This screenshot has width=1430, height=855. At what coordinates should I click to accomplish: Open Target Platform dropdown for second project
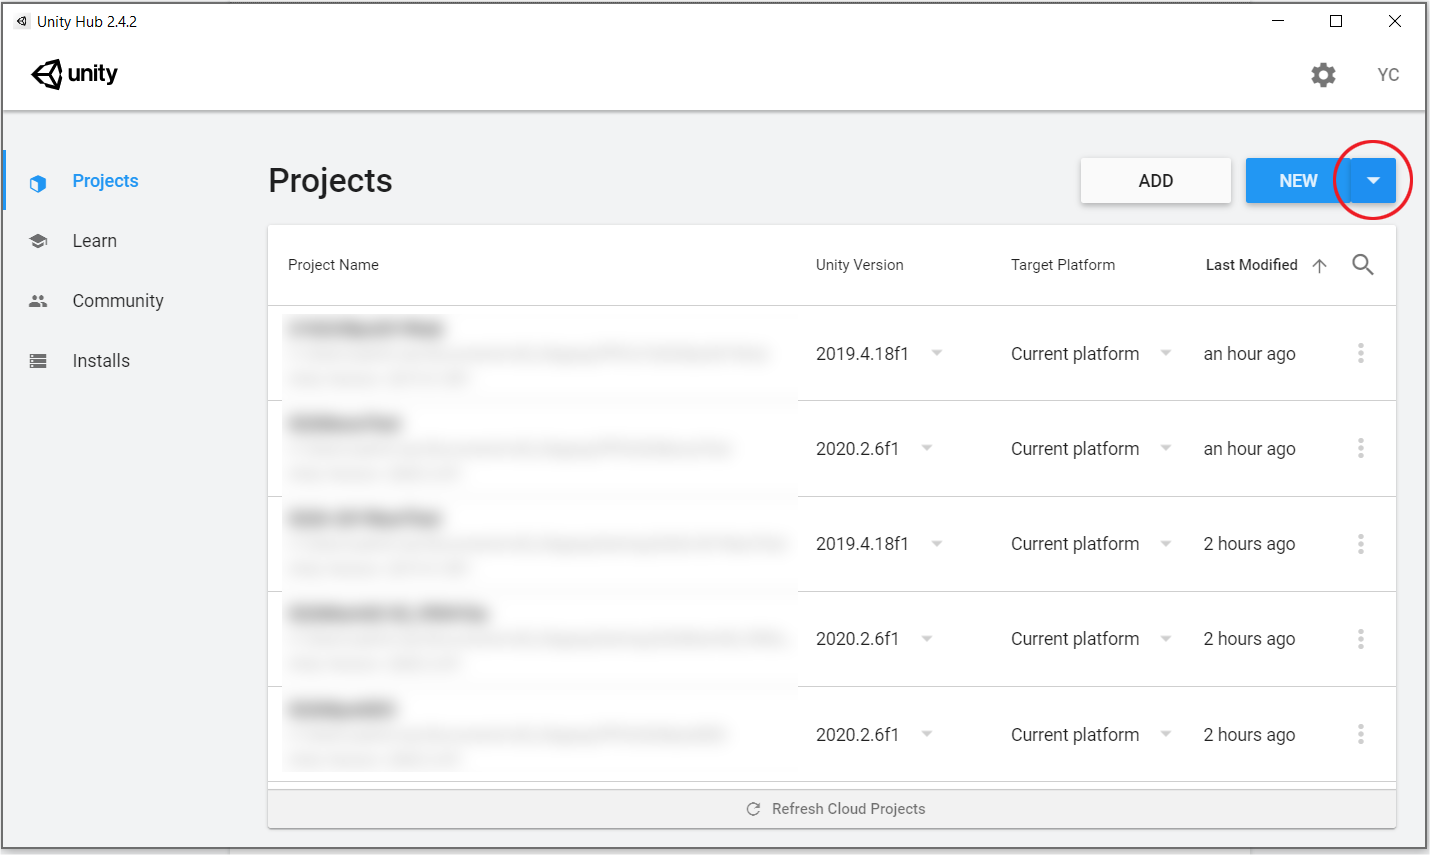point(1166,448)
